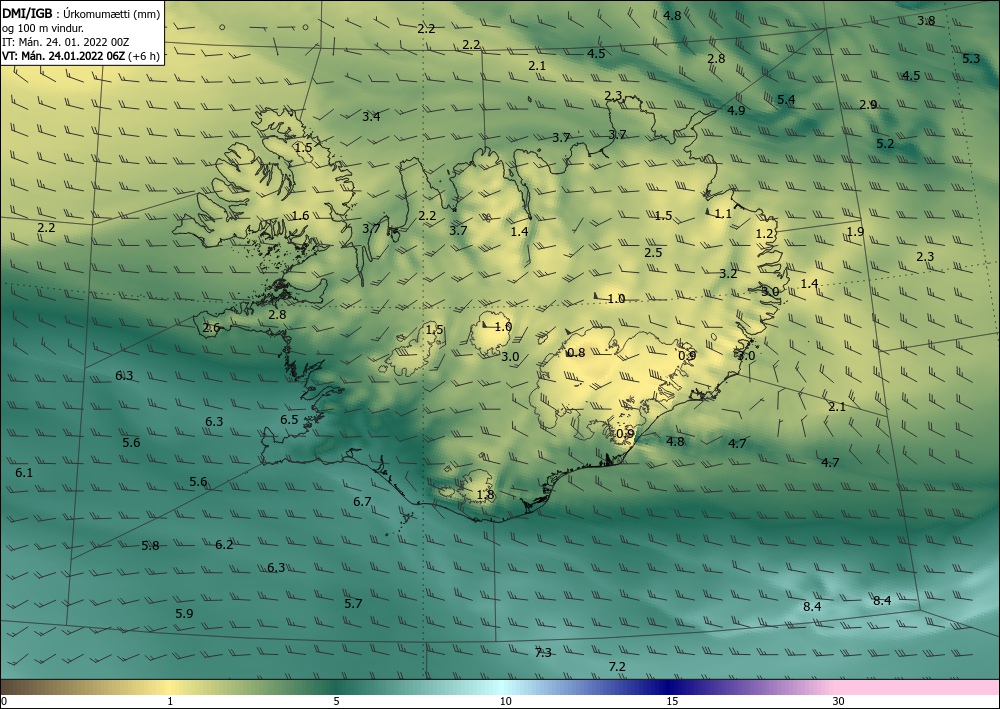This screenshot has width=1000, height=709.
Task: Click the map value '5.8'
Action: point(151,545)
